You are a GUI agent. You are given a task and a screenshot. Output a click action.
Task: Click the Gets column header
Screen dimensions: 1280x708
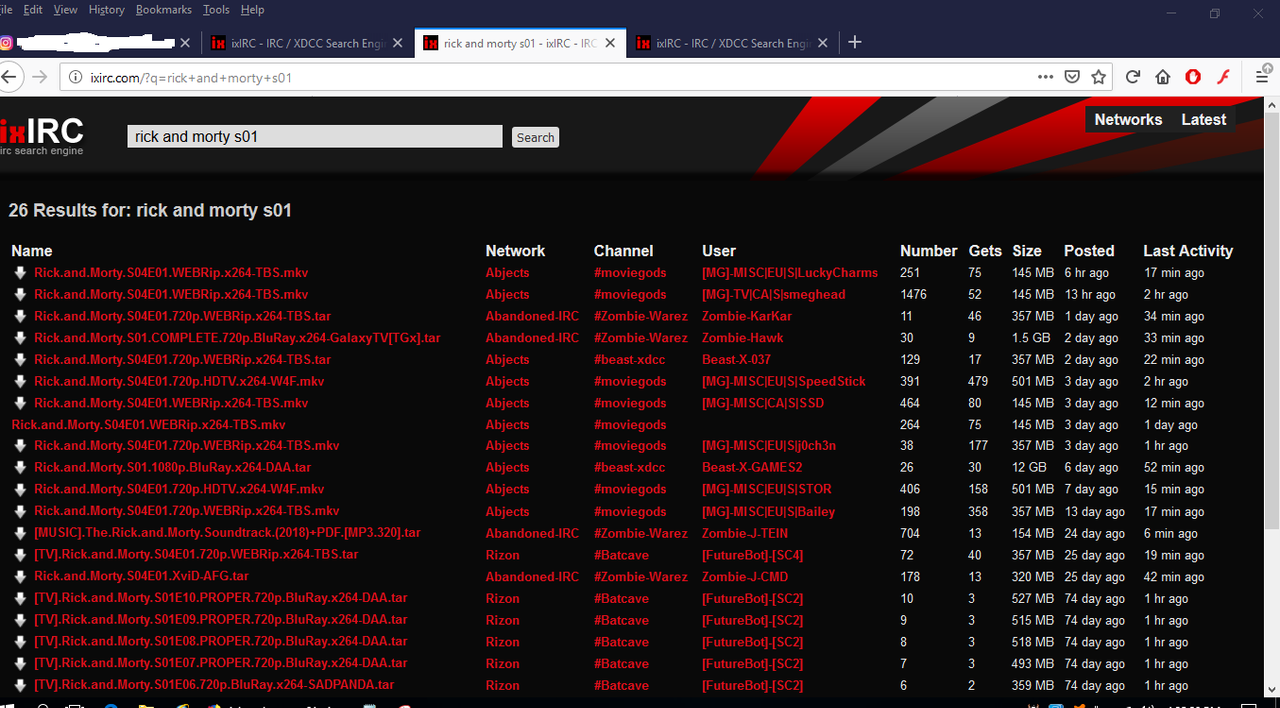[x=985, y=251]
